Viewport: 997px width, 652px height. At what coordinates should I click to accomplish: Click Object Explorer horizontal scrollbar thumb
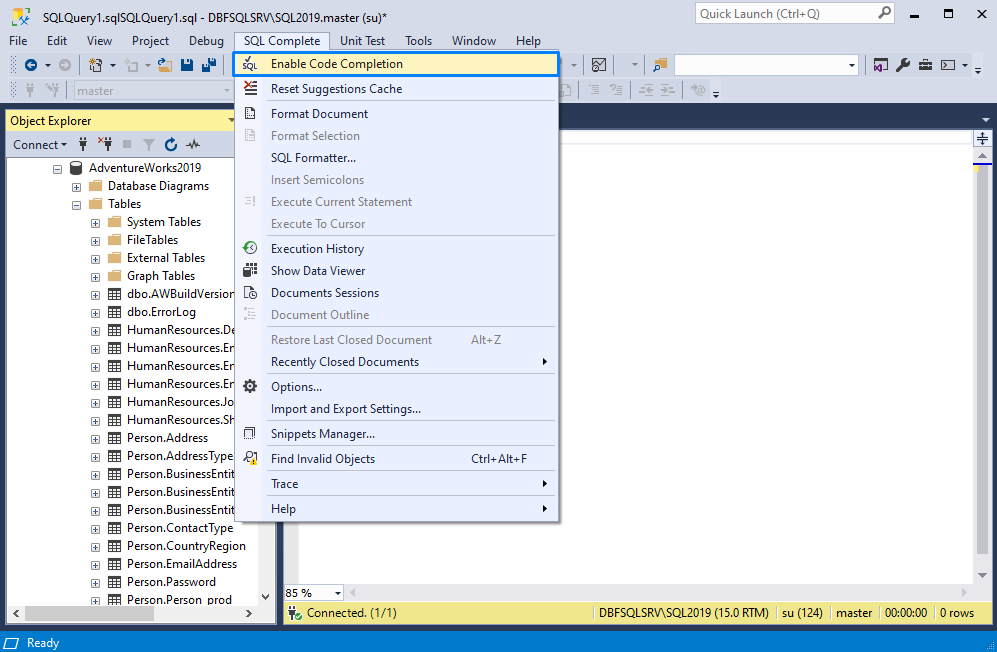coord(89,614)
